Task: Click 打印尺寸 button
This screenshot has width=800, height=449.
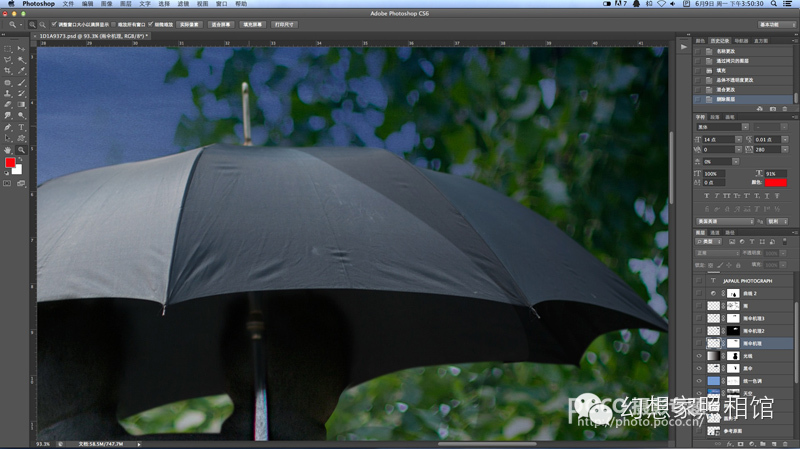Action: (x=284, y=24)
